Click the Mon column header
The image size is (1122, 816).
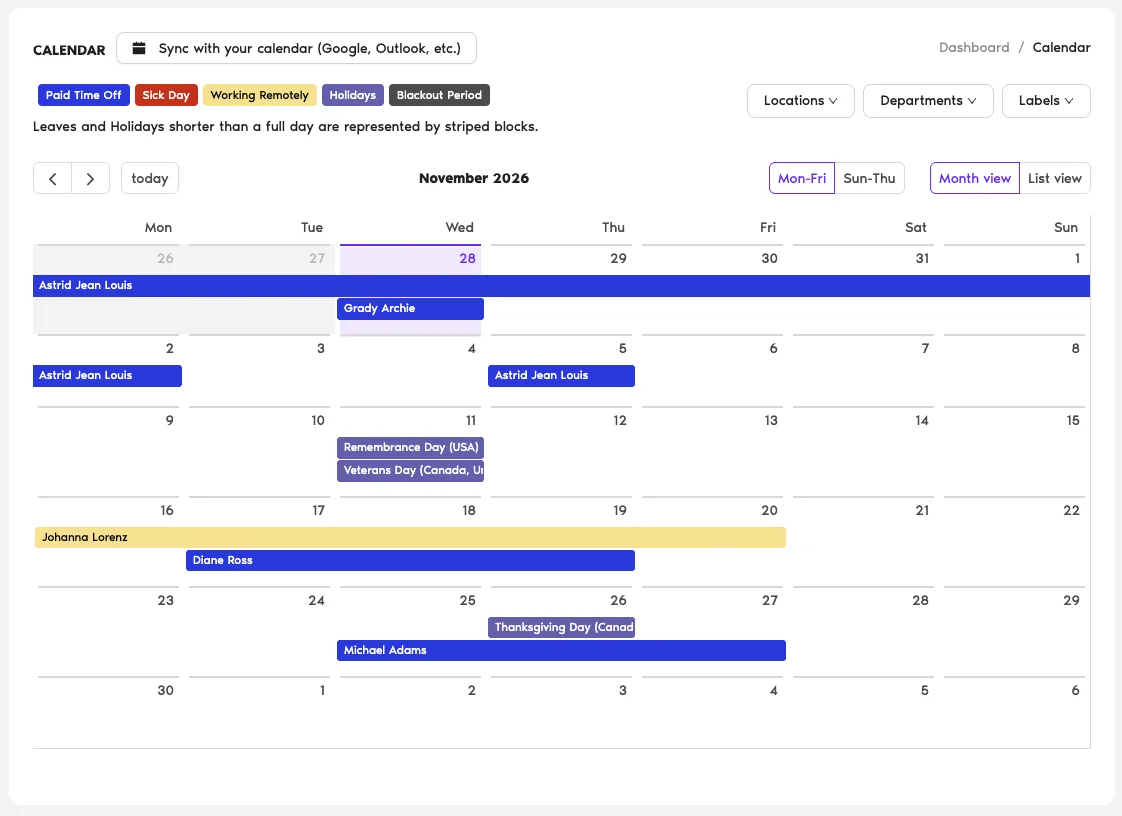coord(158,228)
